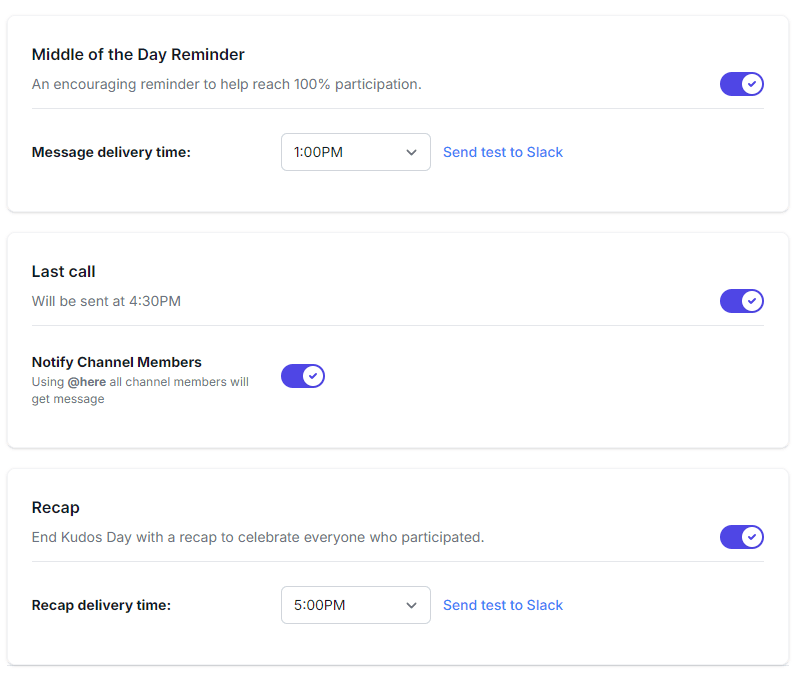Click the Notify Channel Members label
The width and height of the screenshot is (800, 674).
tap(116, 362)
